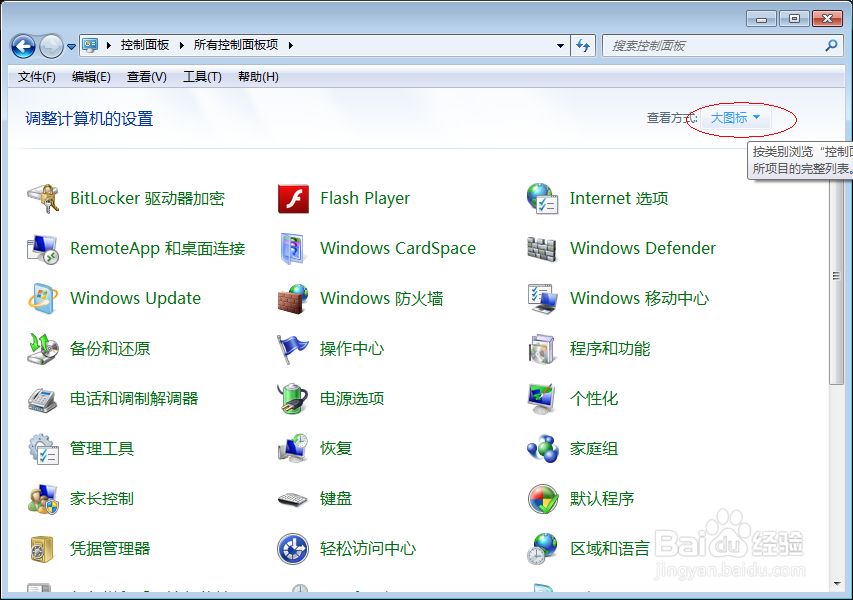
Task: Open the 帮助(H) menu
Action: 258,77
